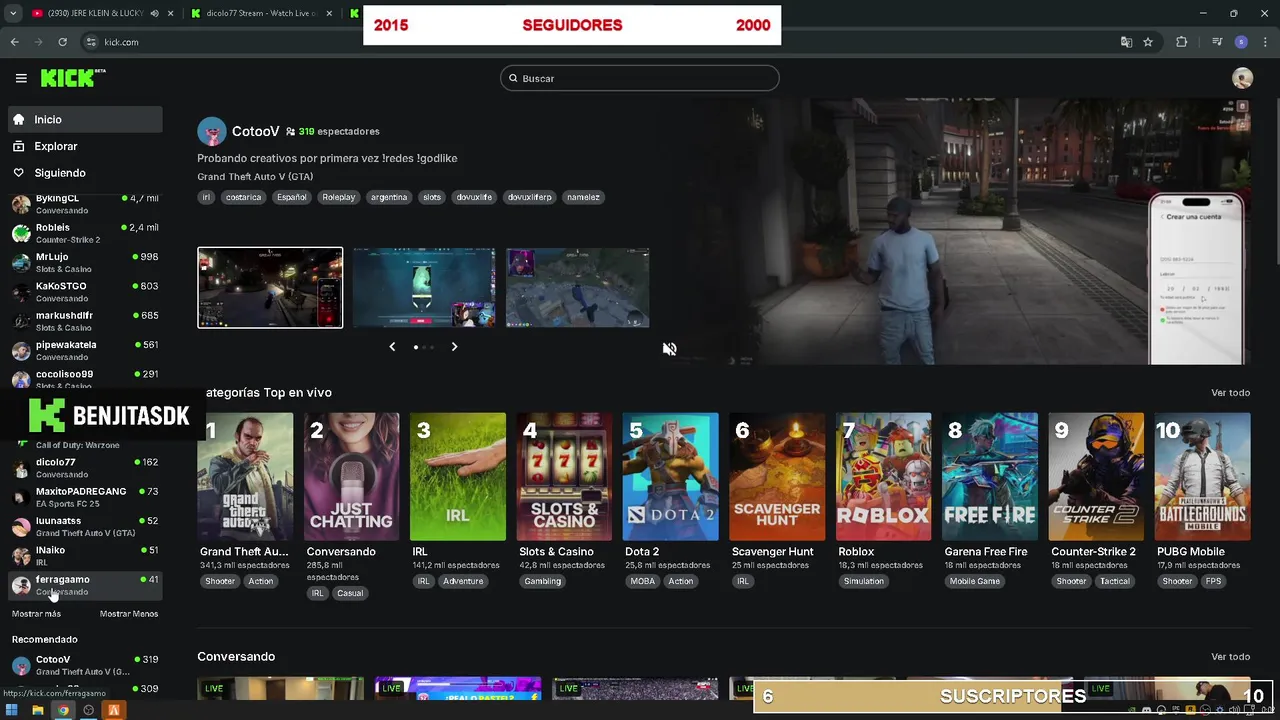
Task: Open Robleis channel in sidebar
Action: point(85,233)
